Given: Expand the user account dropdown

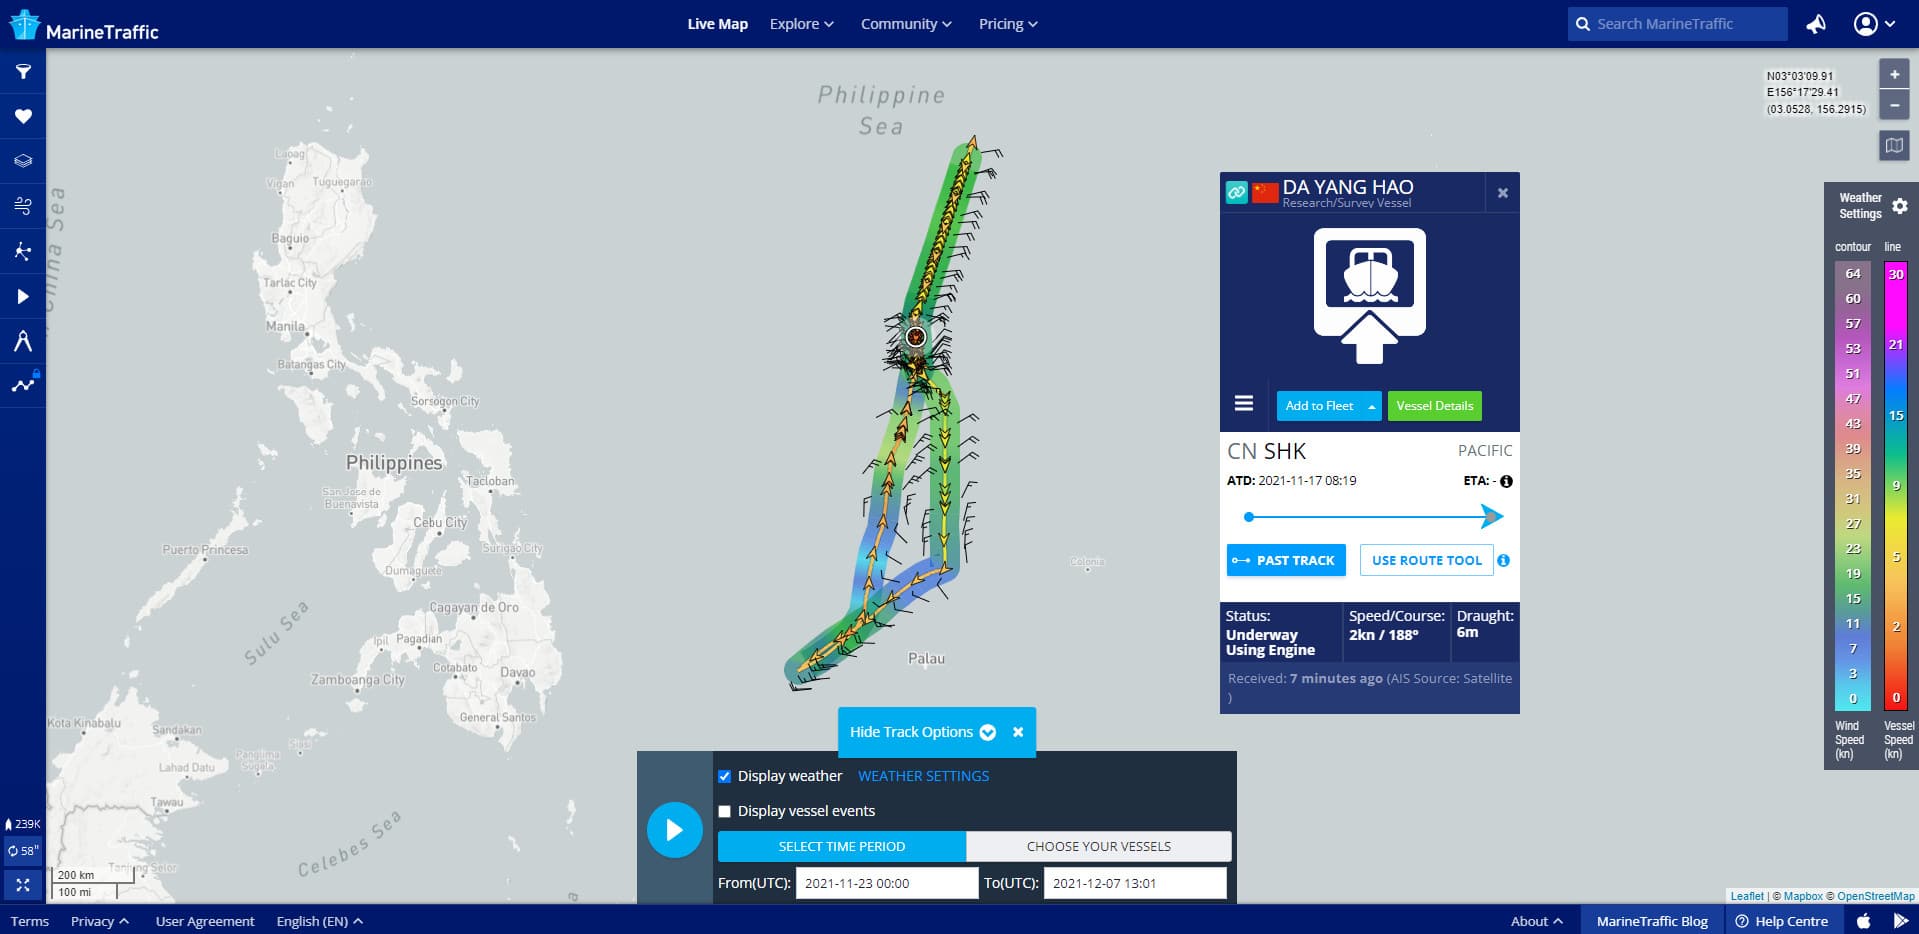Looking at the screenshot, I should pos(1874,24).
